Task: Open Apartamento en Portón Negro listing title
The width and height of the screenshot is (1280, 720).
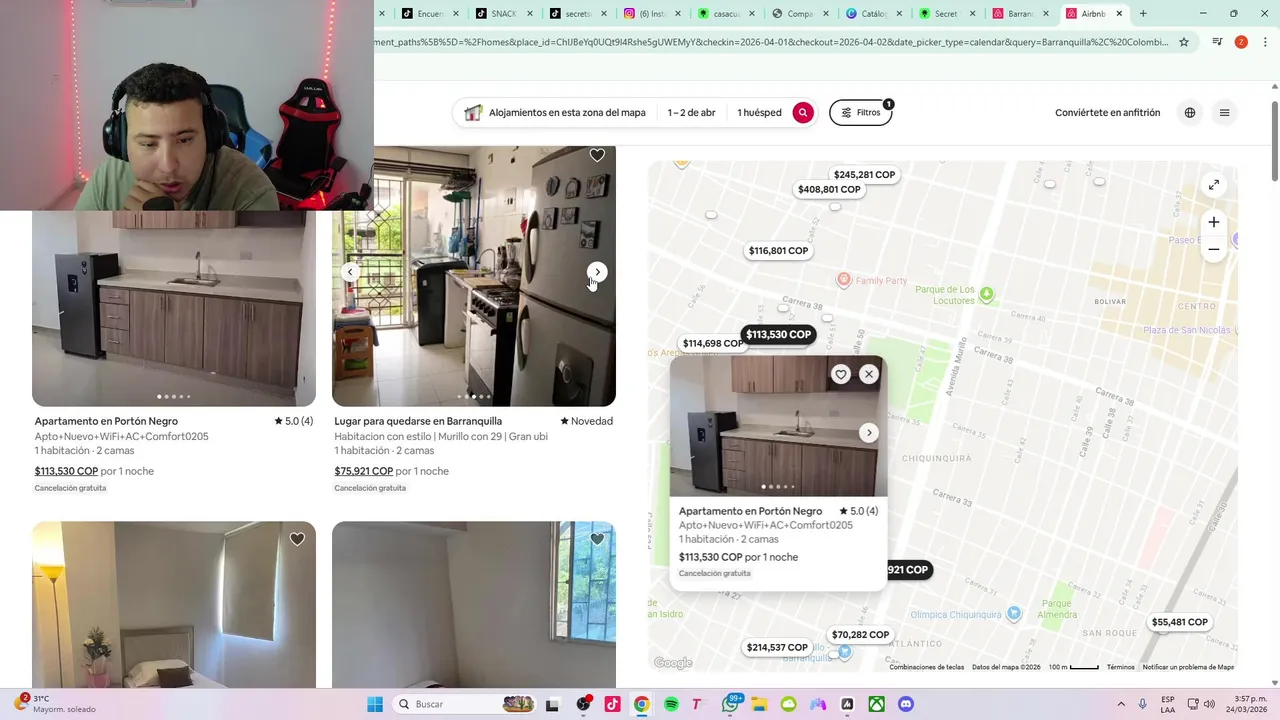Action: click(106, 421)
